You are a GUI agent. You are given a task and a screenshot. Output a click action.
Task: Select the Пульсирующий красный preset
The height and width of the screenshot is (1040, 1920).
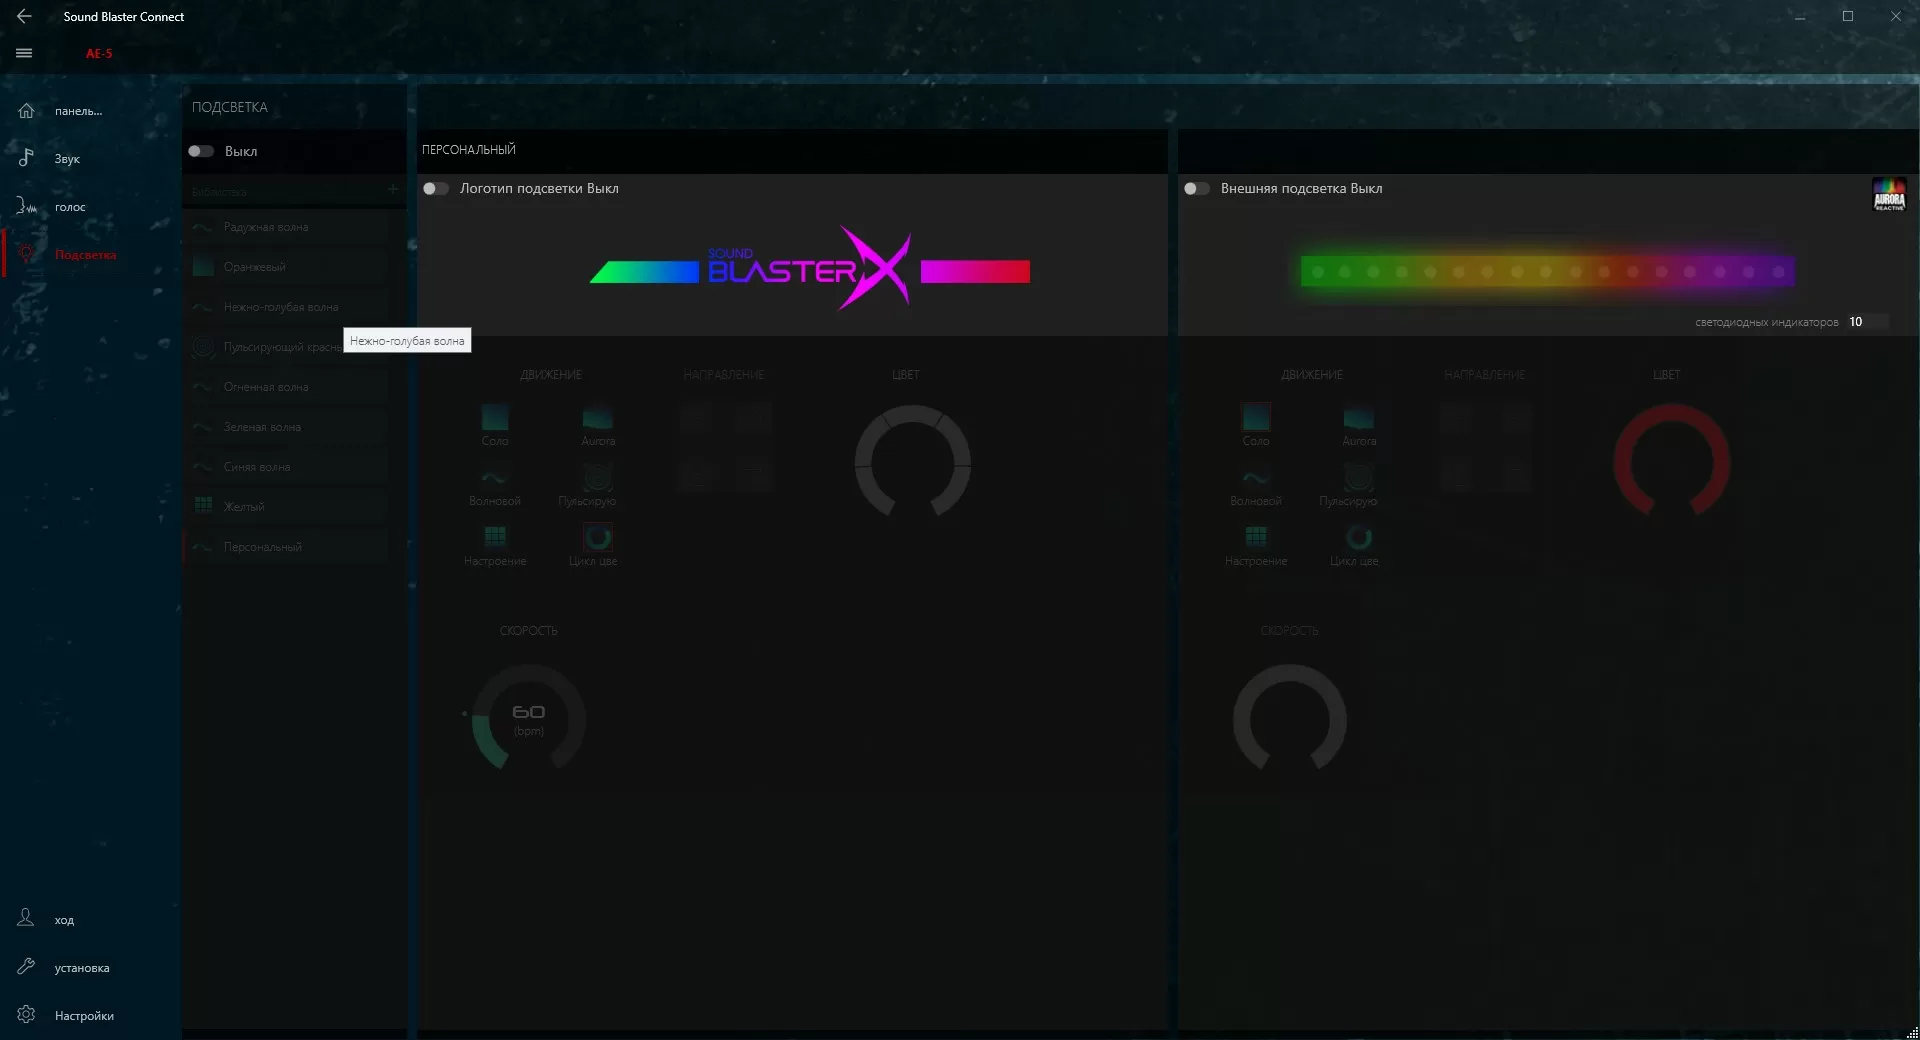click(265, 347)
